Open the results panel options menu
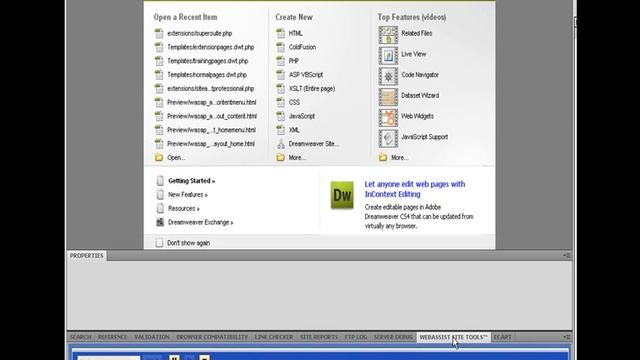 (x=567, y=337)
